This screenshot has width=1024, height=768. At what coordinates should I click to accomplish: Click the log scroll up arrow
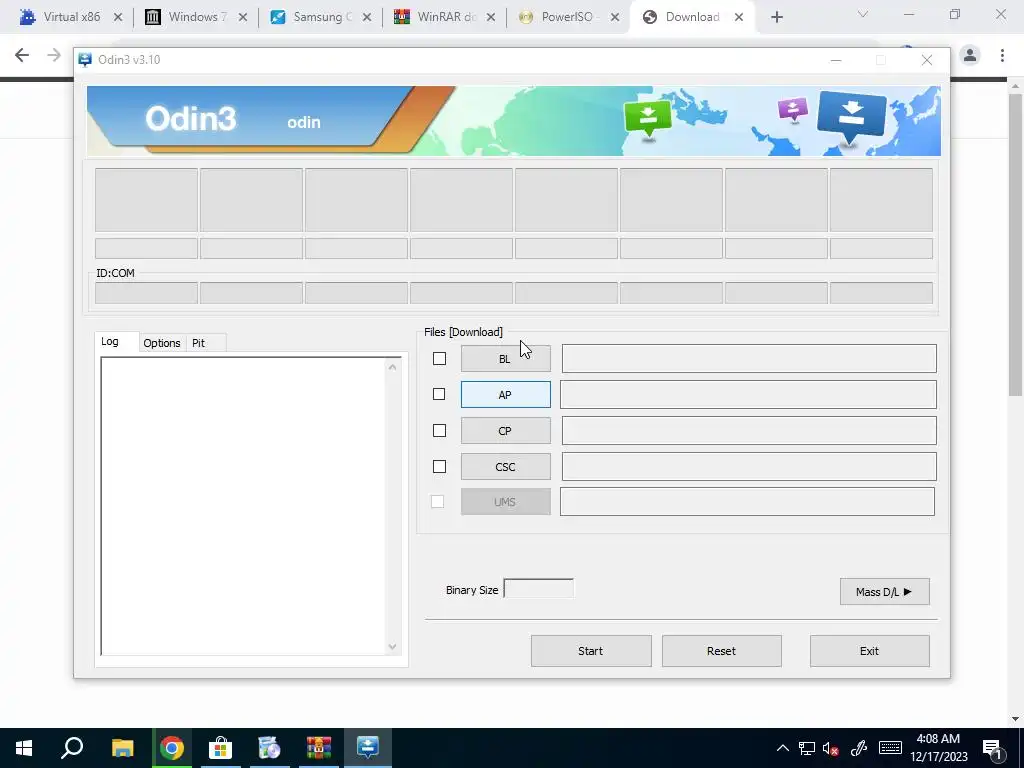click(x=392, y=367)
